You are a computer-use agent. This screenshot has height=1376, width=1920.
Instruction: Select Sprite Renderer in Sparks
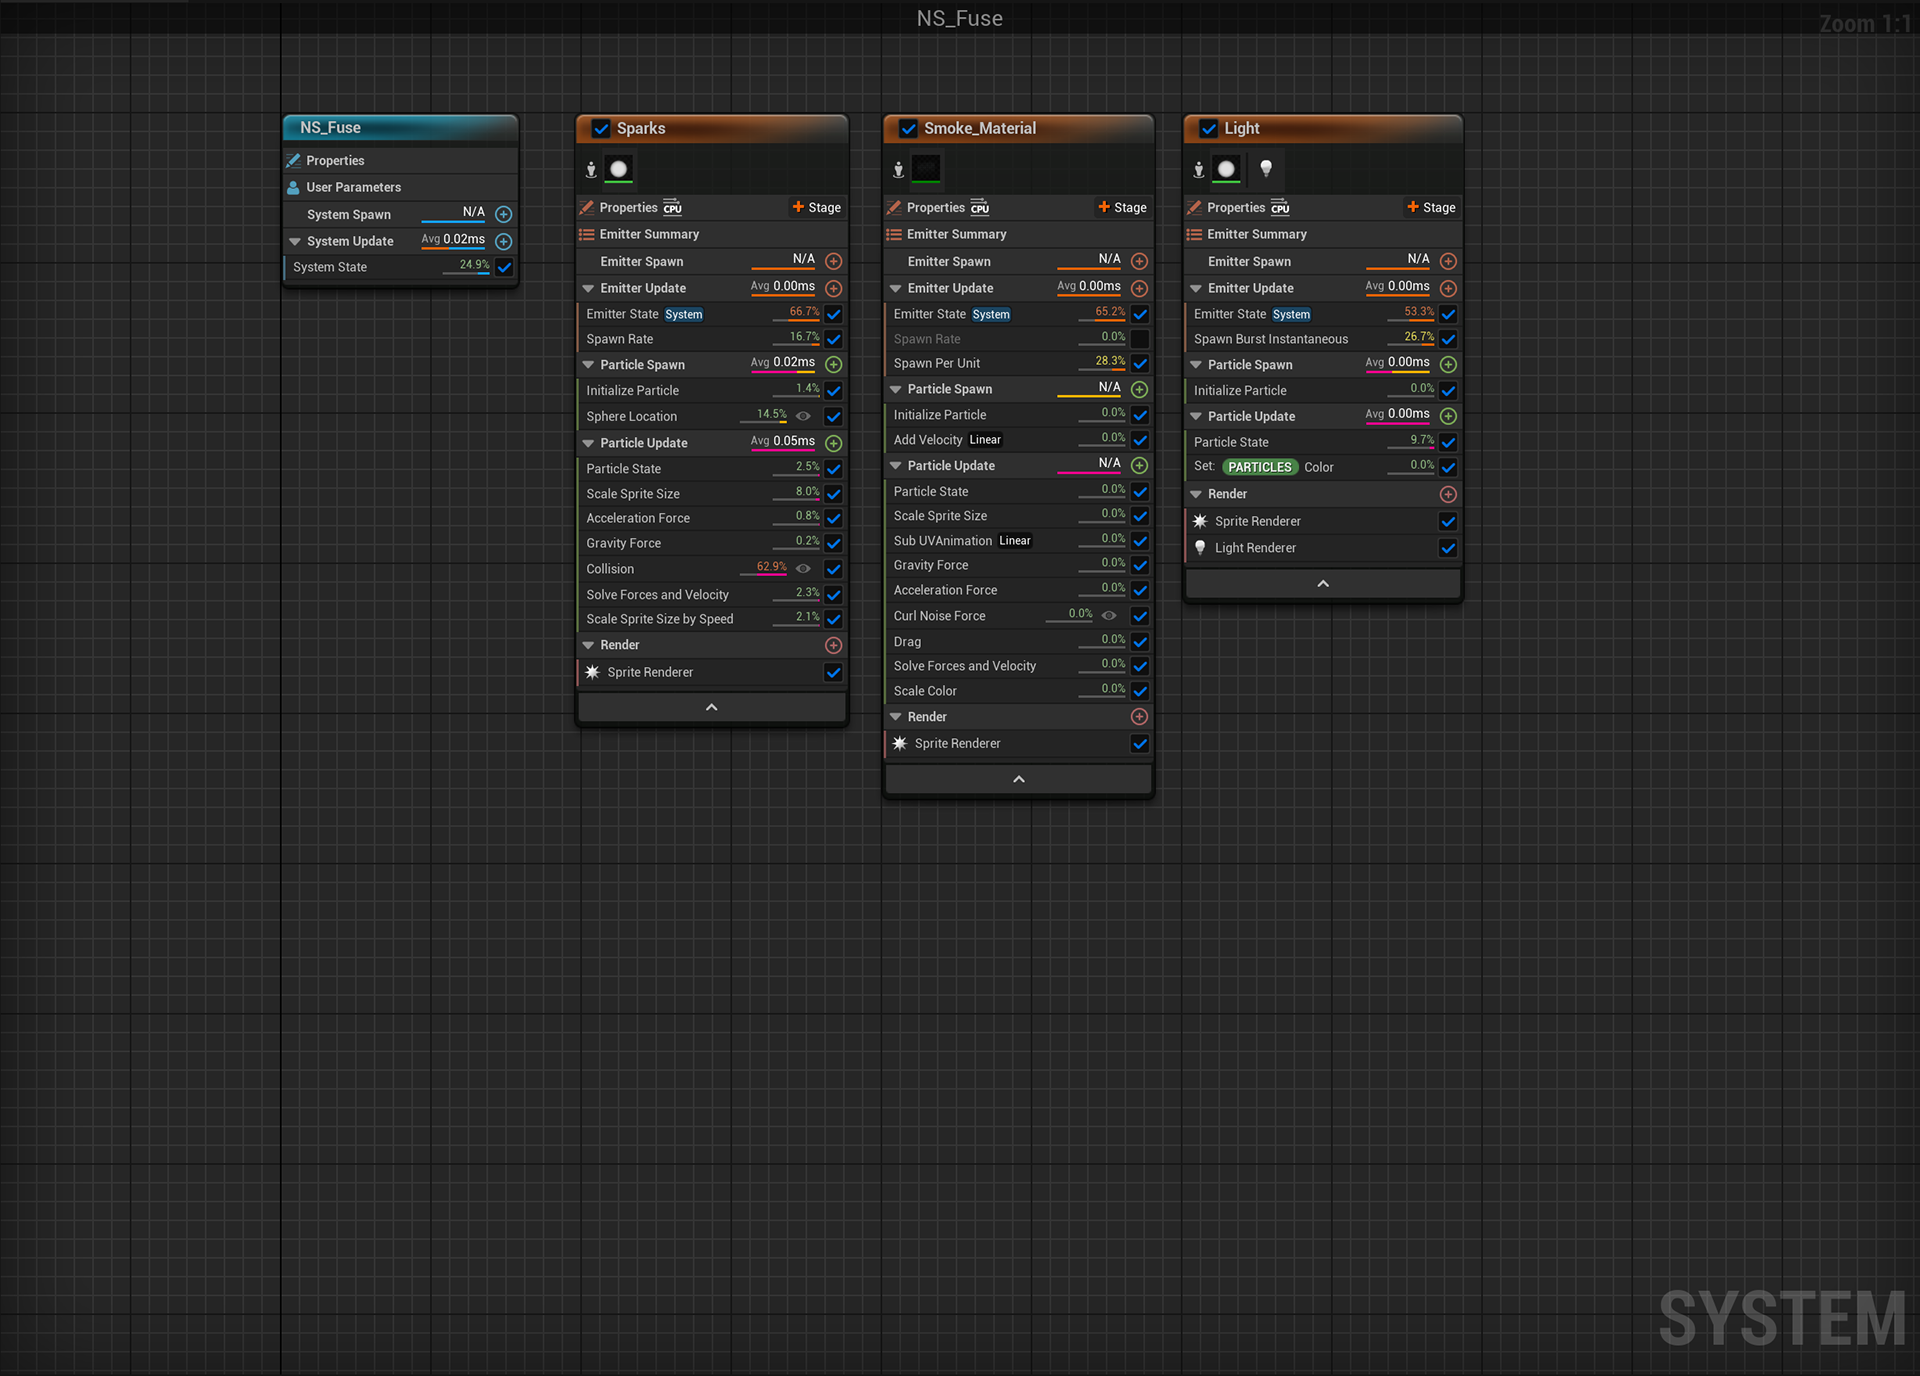pos(712,672)
